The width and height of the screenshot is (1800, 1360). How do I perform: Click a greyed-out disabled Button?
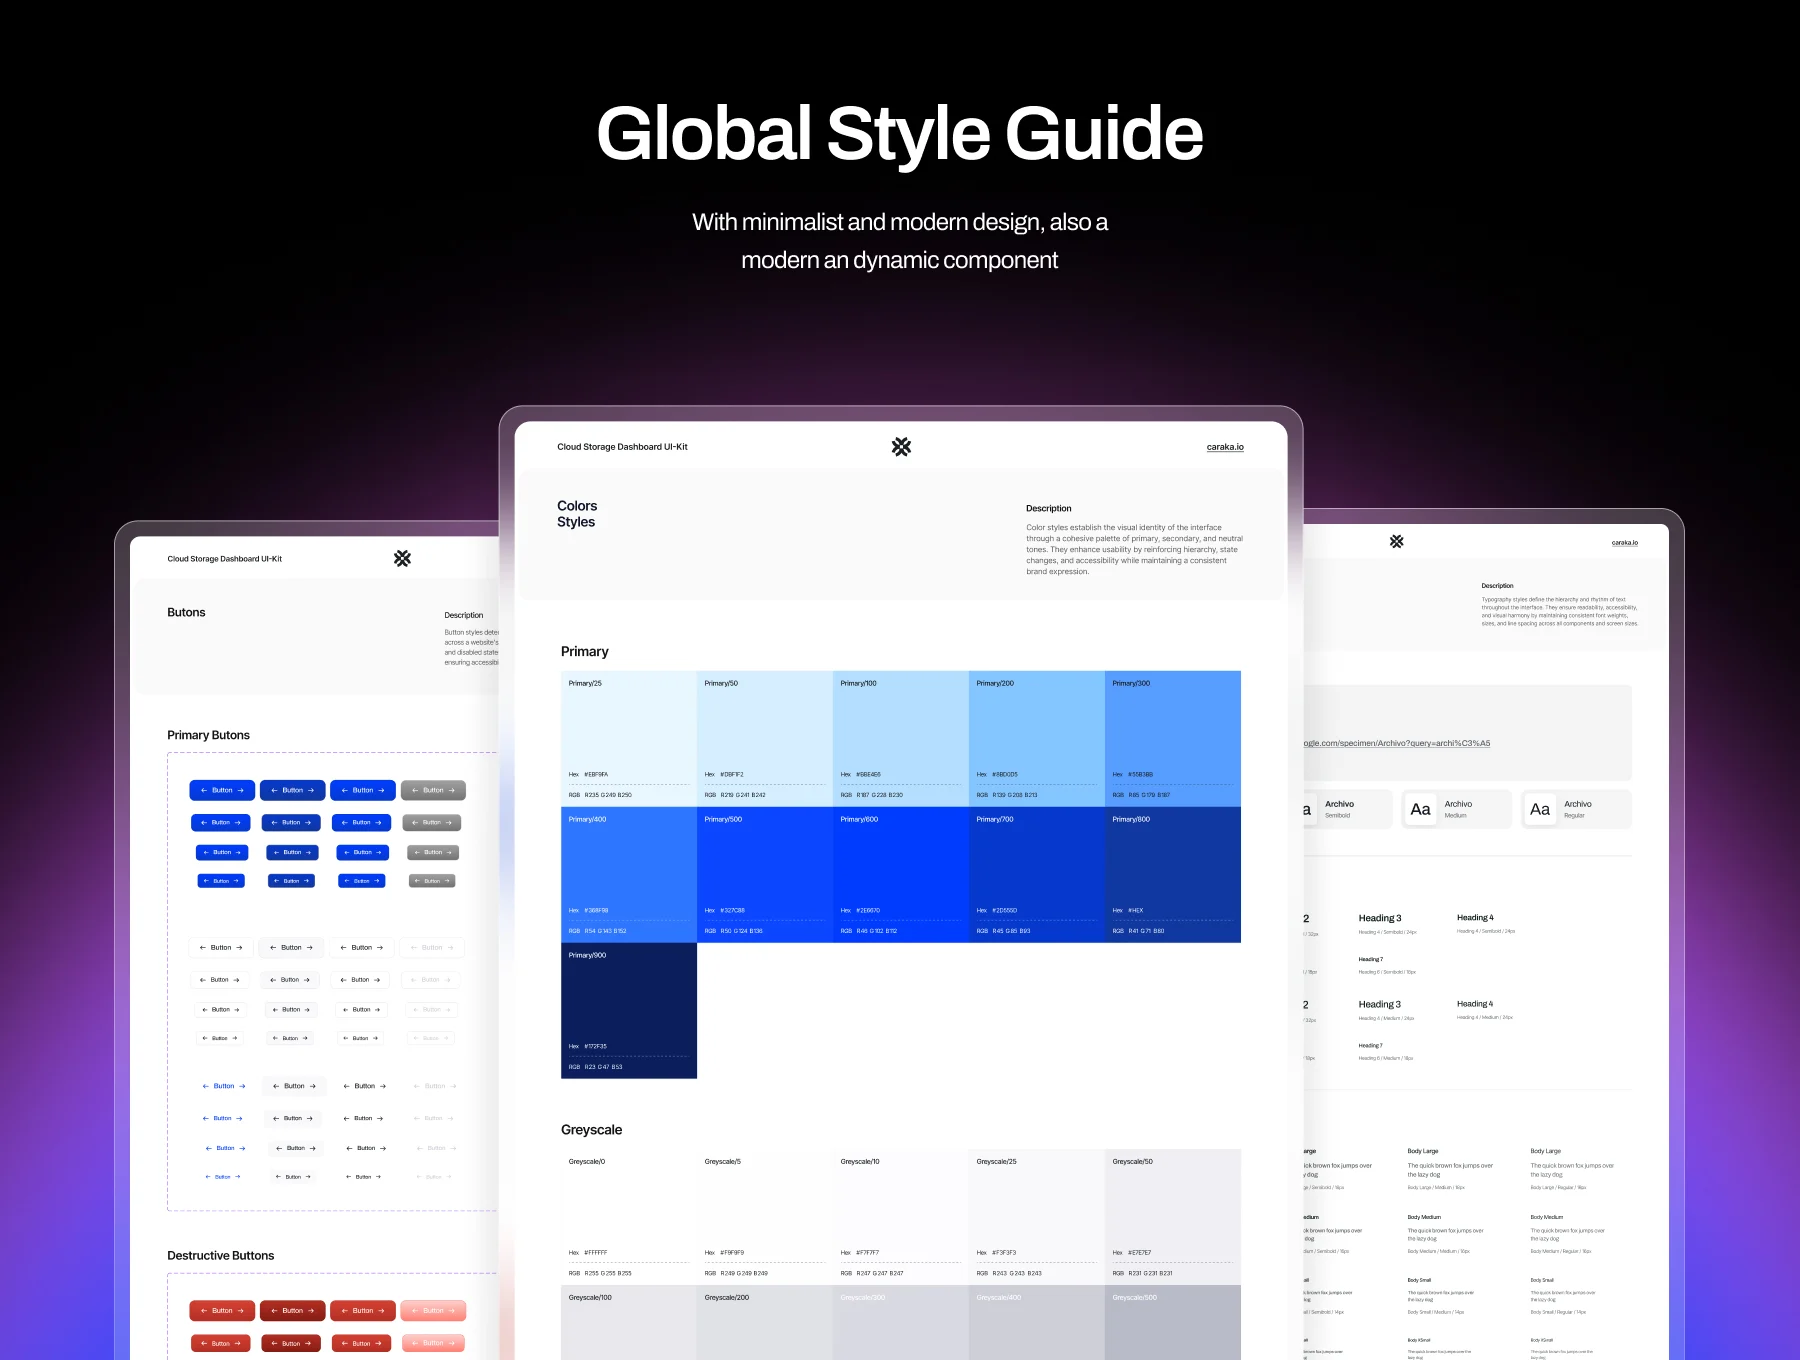pyautogui.click(x=432, y=790)
